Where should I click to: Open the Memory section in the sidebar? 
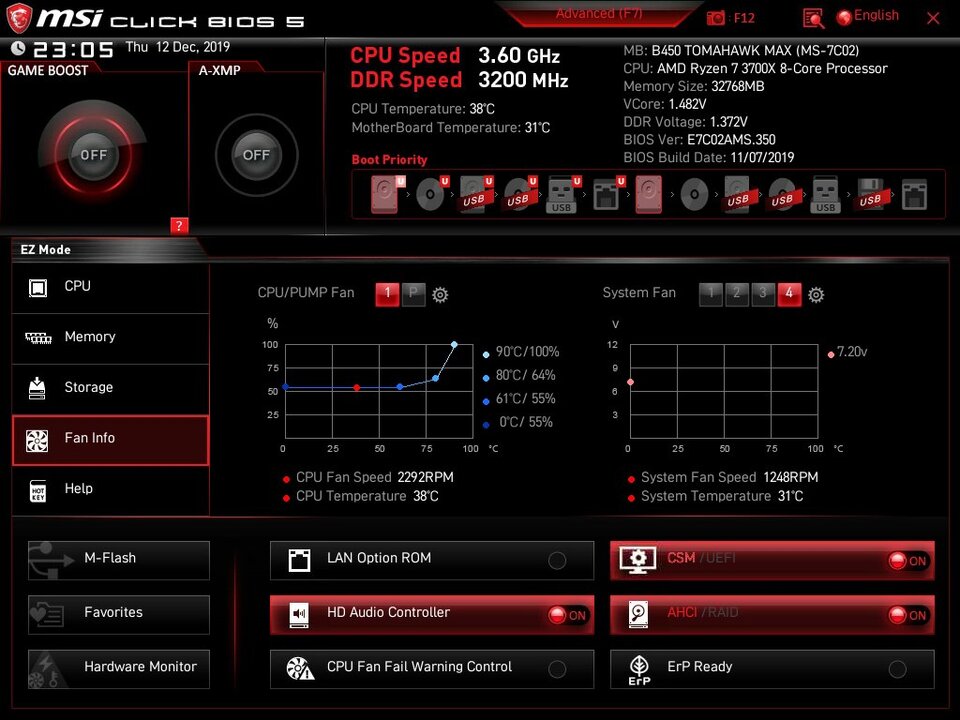tap(111, 338)
